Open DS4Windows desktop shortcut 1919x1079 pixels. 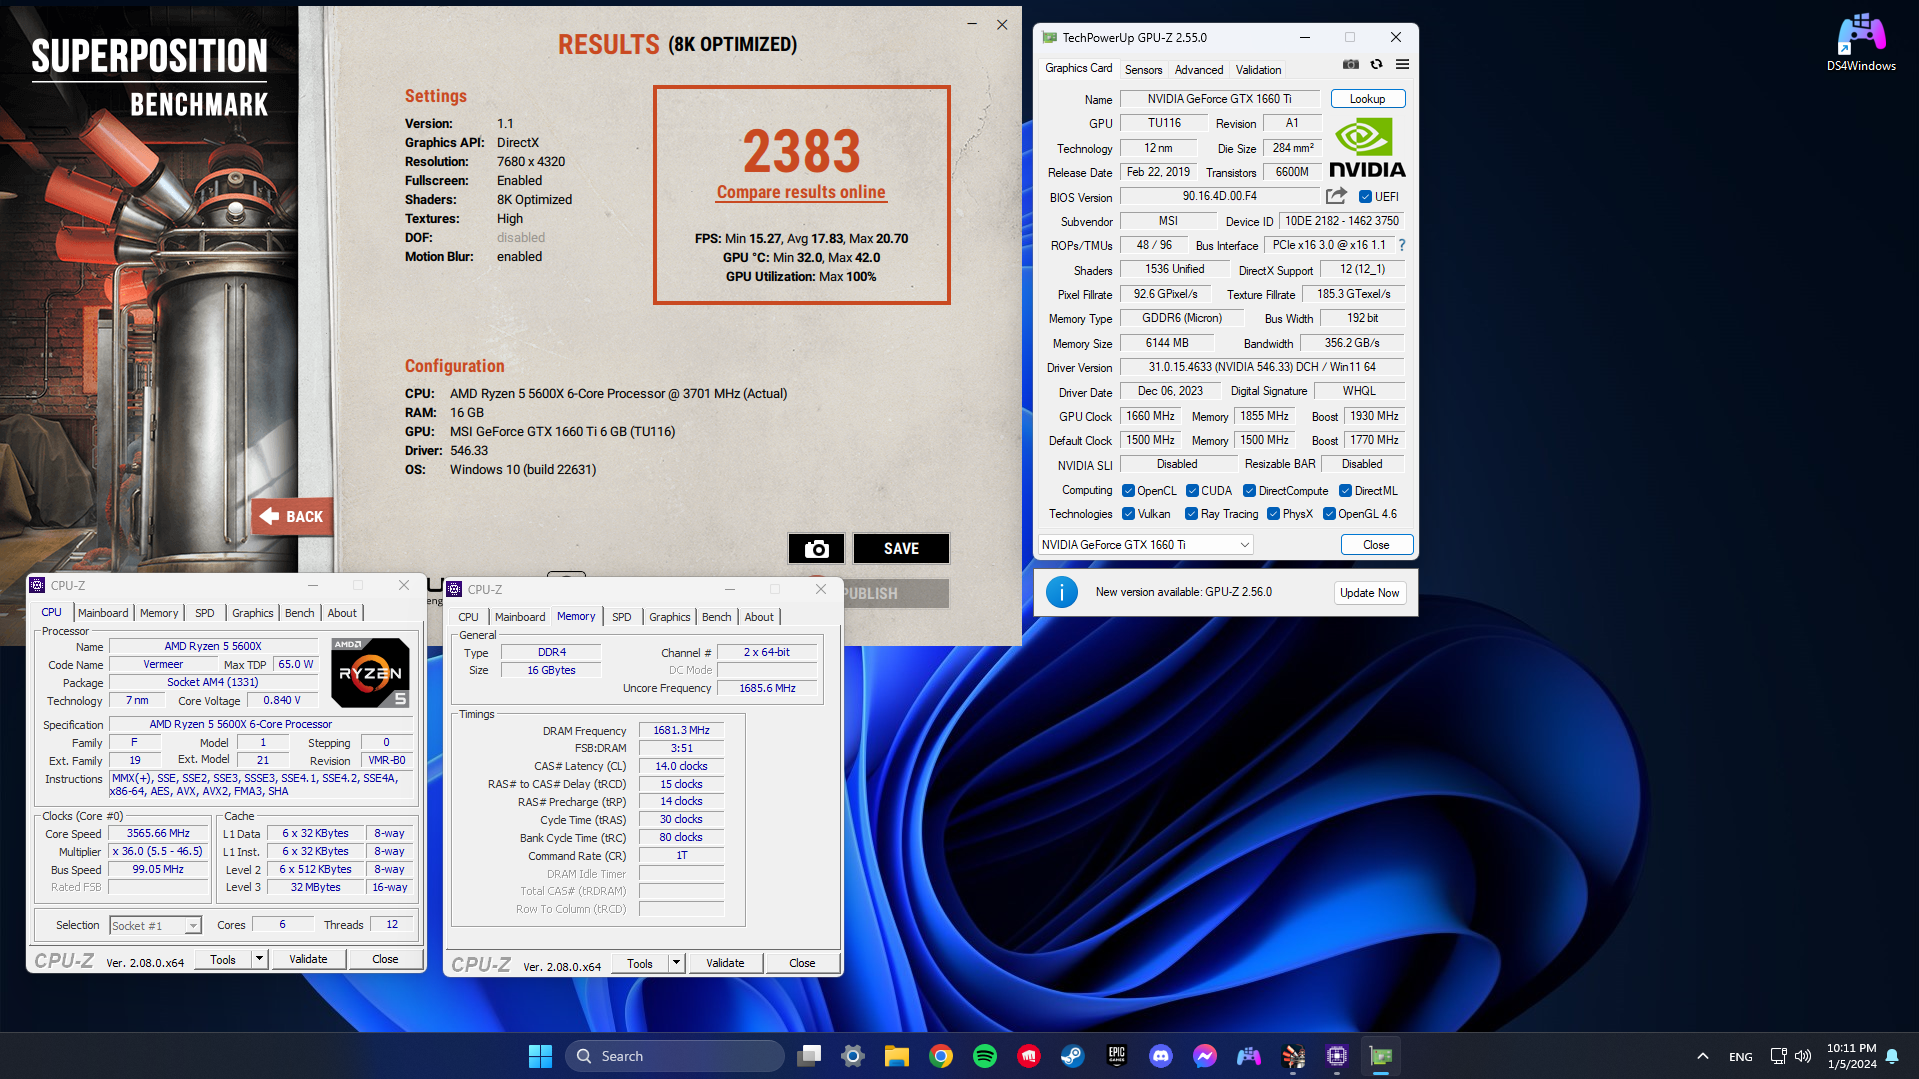tap(1861, 43)
